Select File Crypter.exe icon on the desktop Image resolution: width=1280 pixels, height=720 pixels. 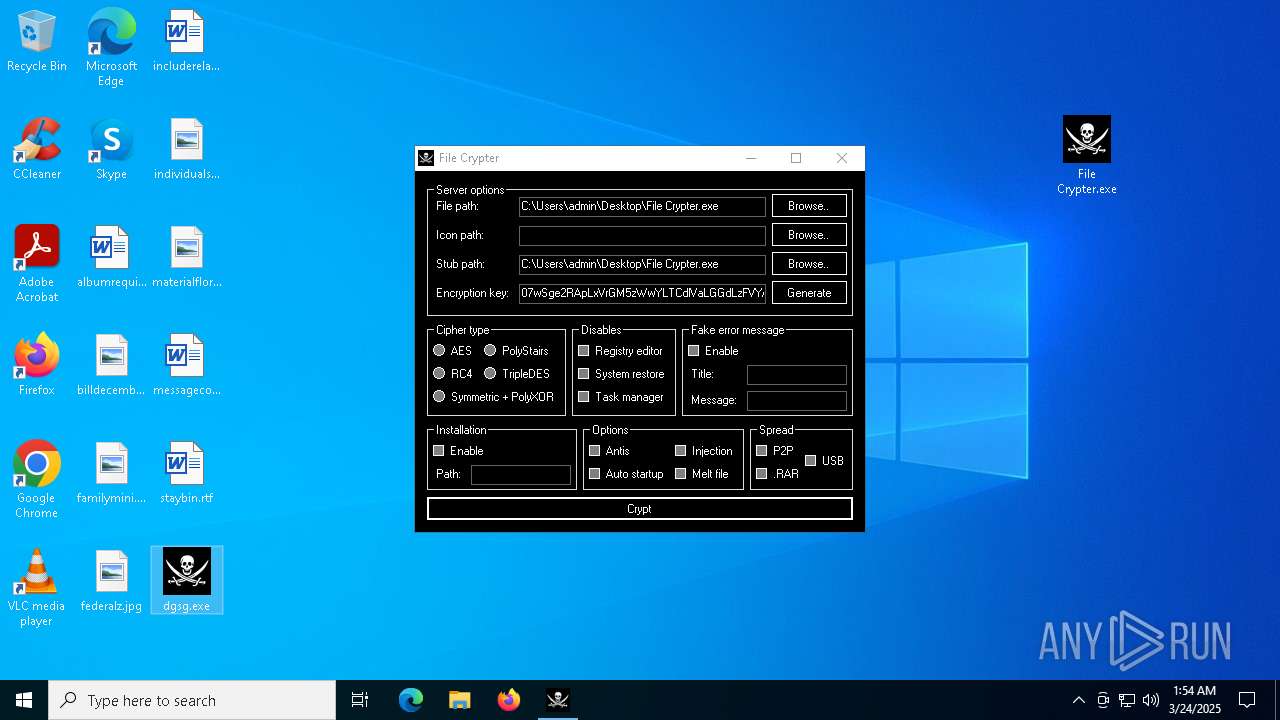(x=1087, y=155)
